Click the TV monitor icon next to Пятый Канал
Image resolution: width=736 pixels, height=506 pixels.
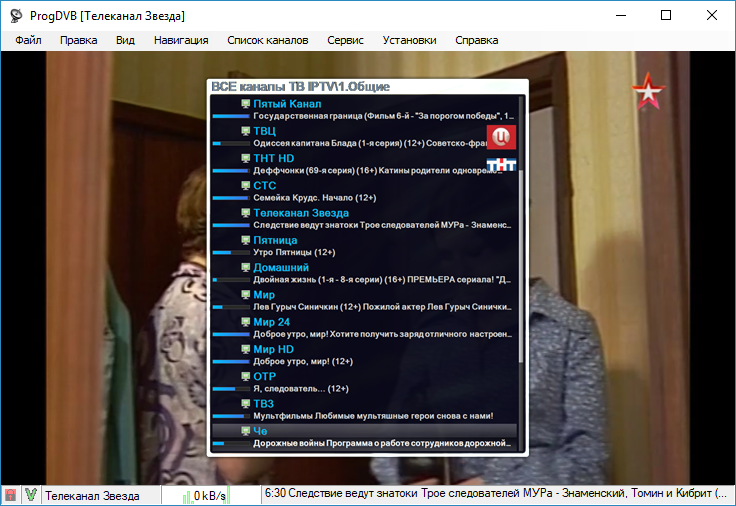[x=246, y=104]
